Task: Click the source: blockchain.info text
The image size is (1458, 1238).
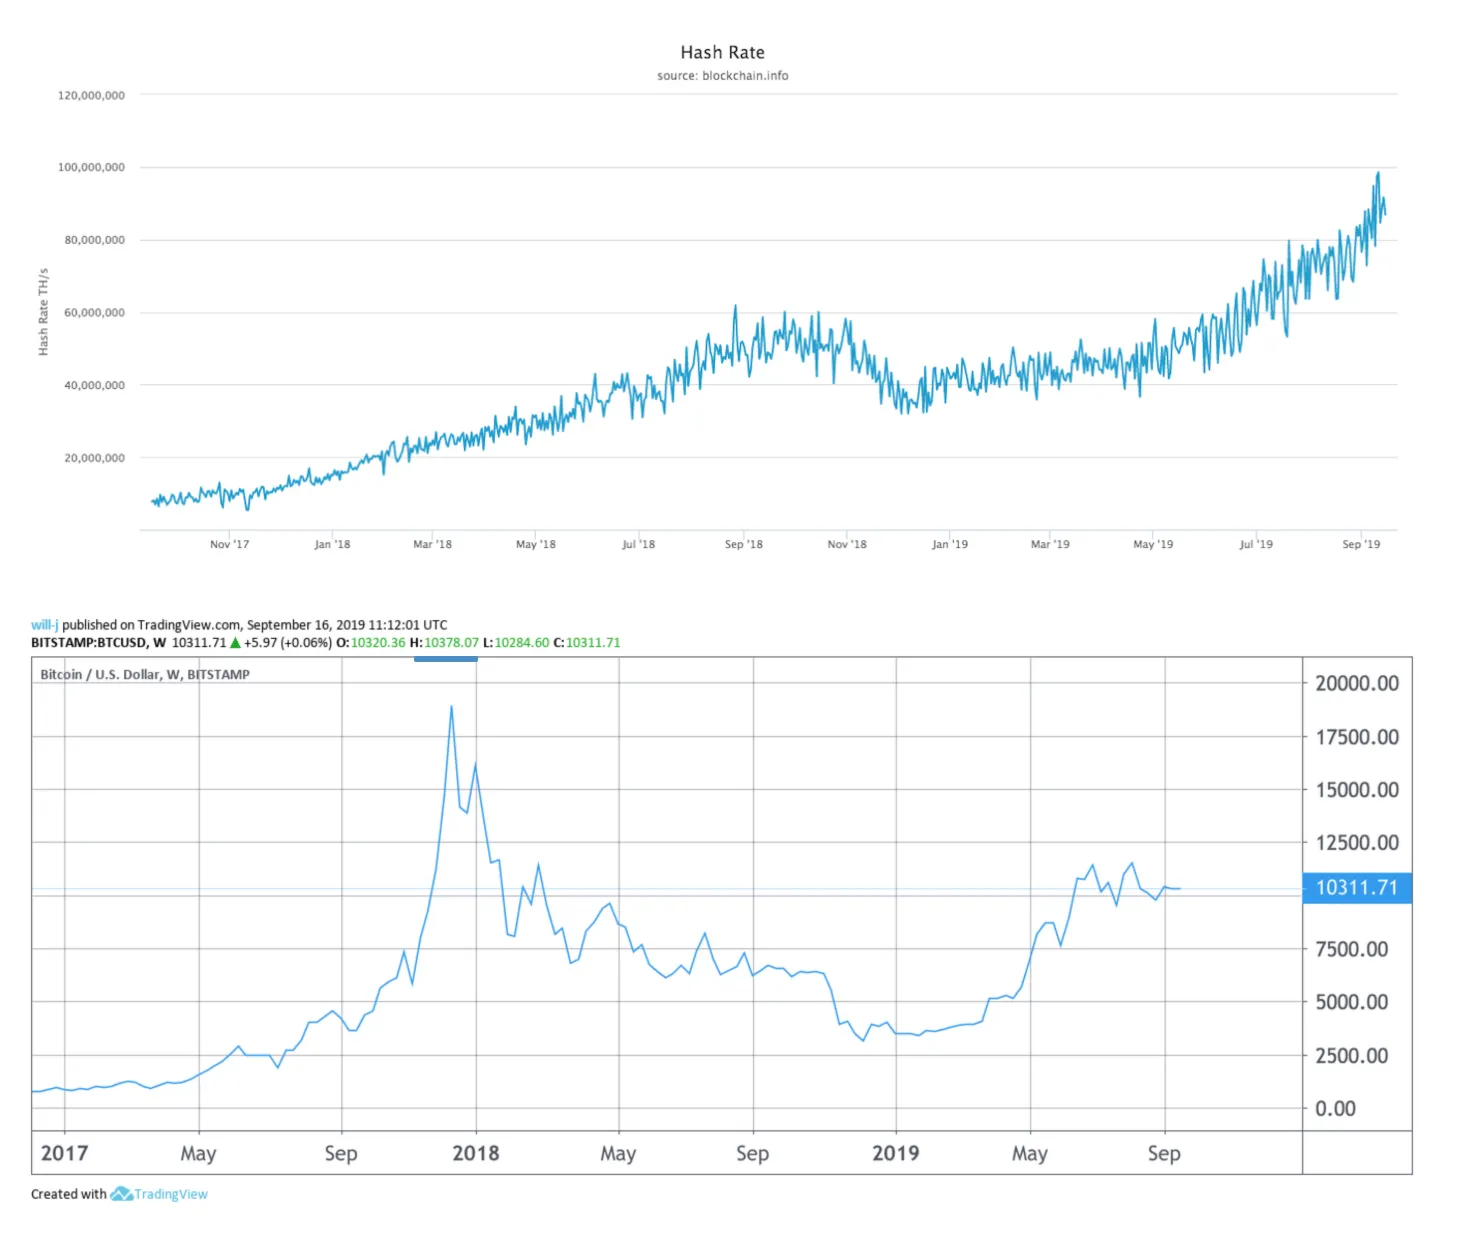Action: click(x=722, y=75)
